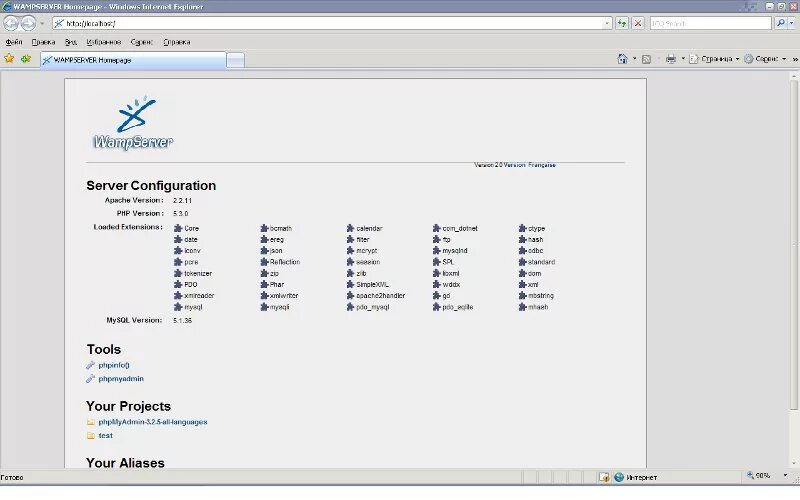Open the zoom level dropdown arrow
This screenshot has width=800, height=500.
pos(785,475)
